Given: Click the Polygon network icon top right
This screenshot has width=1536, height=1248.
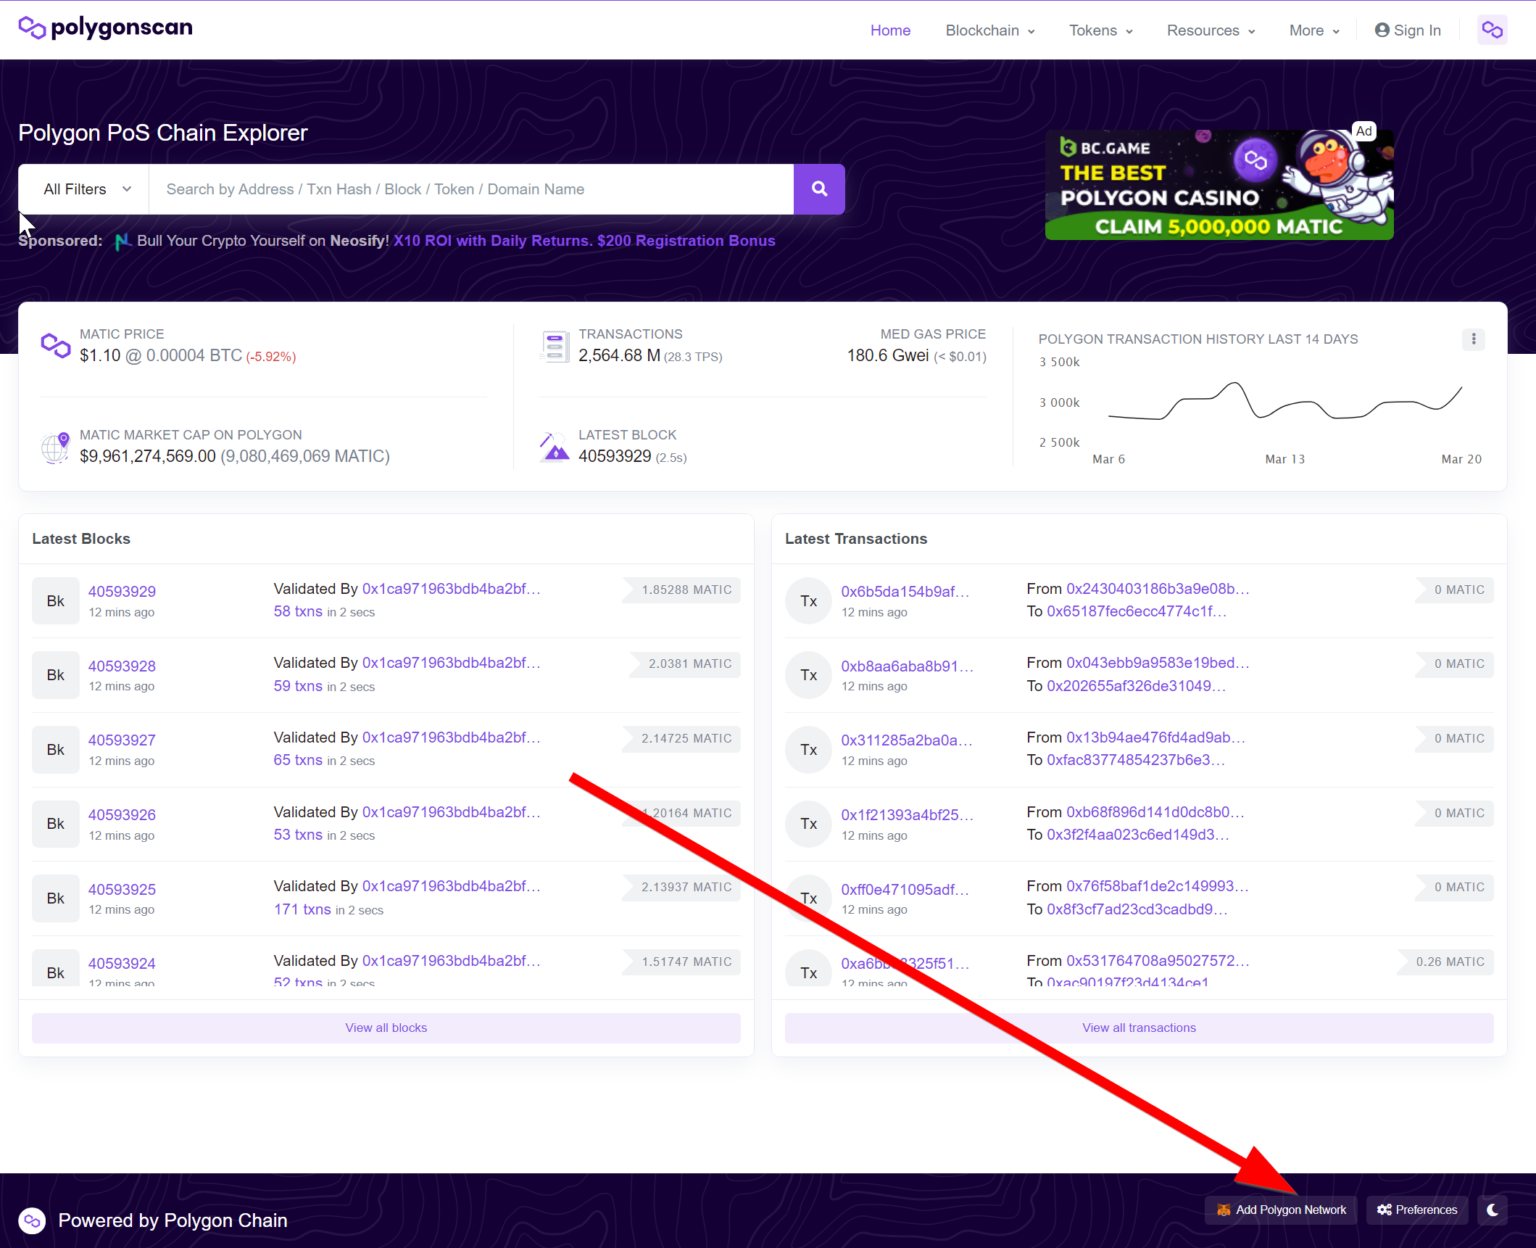Looking at the screenshot, I should 1492,30.
